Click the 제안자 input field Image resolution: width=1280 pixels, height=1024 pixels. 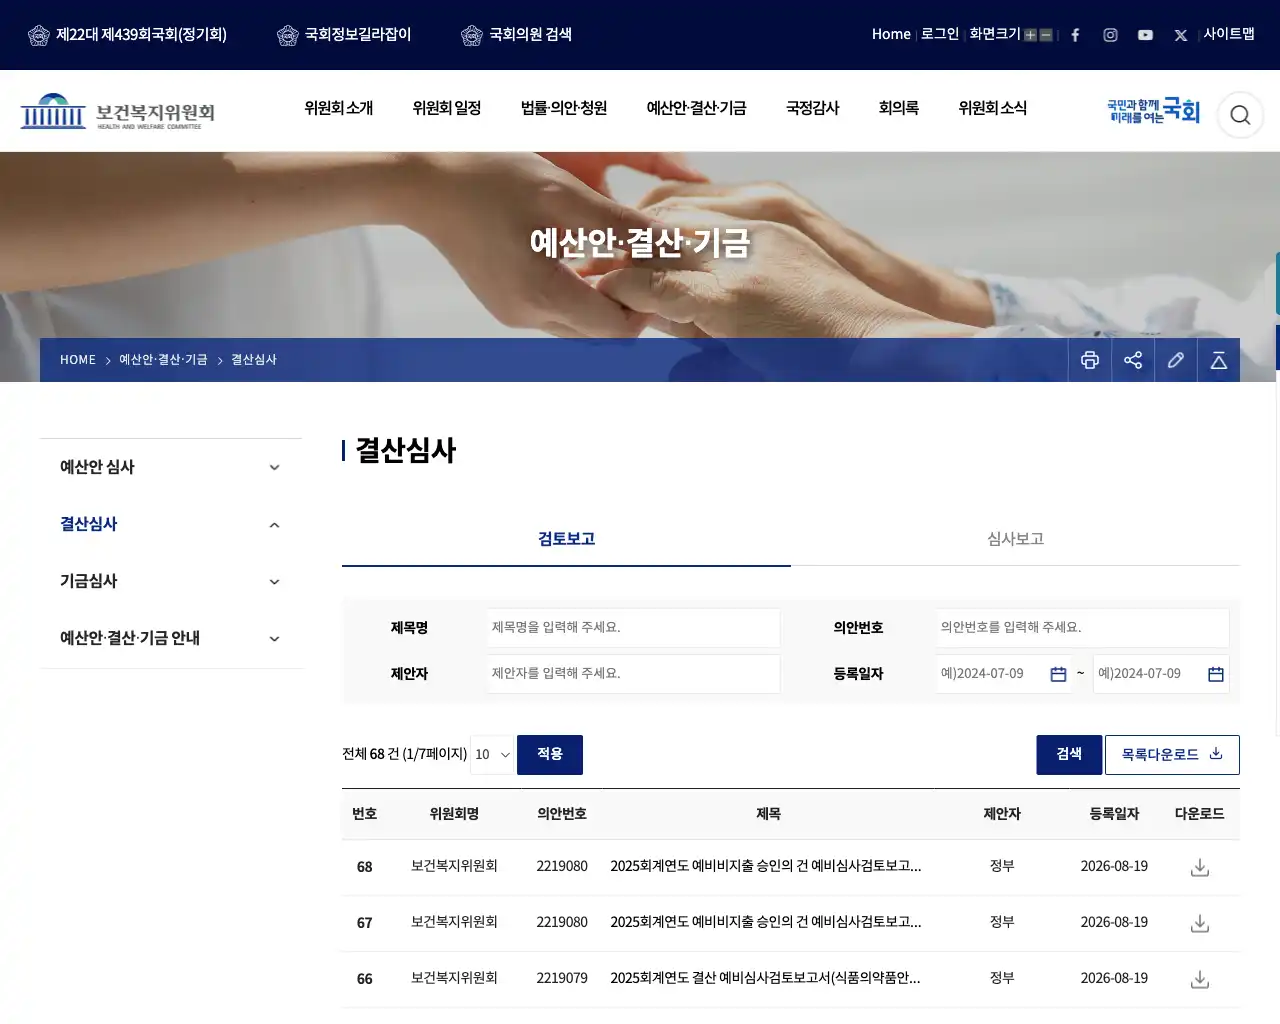coord(634,674)
